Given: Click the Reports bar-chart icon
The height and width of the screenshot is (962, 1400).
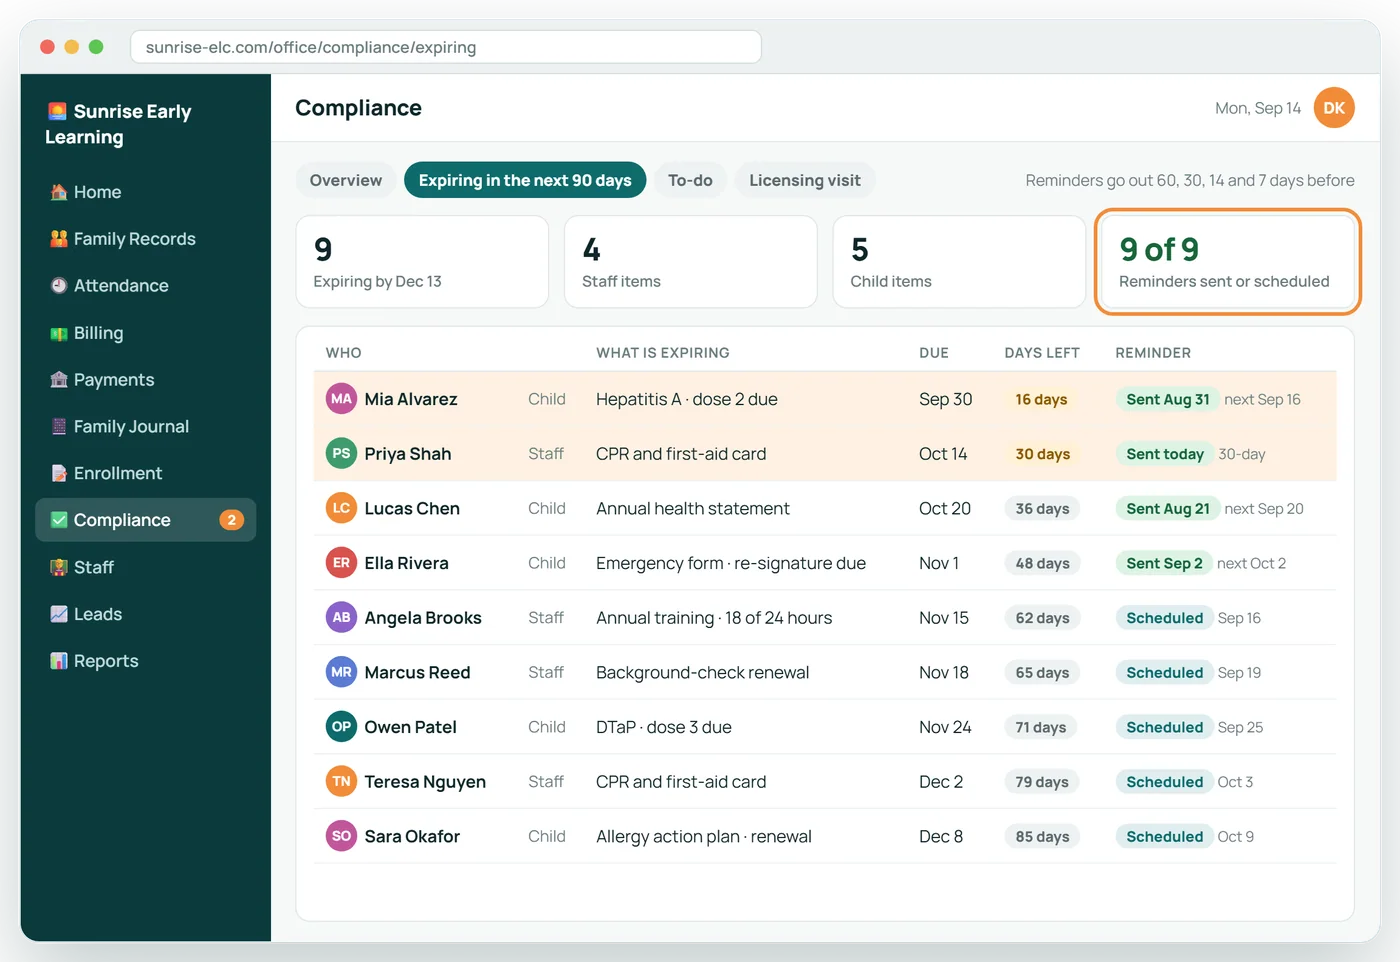Looking at the screenshot, I should click(59, 661).
